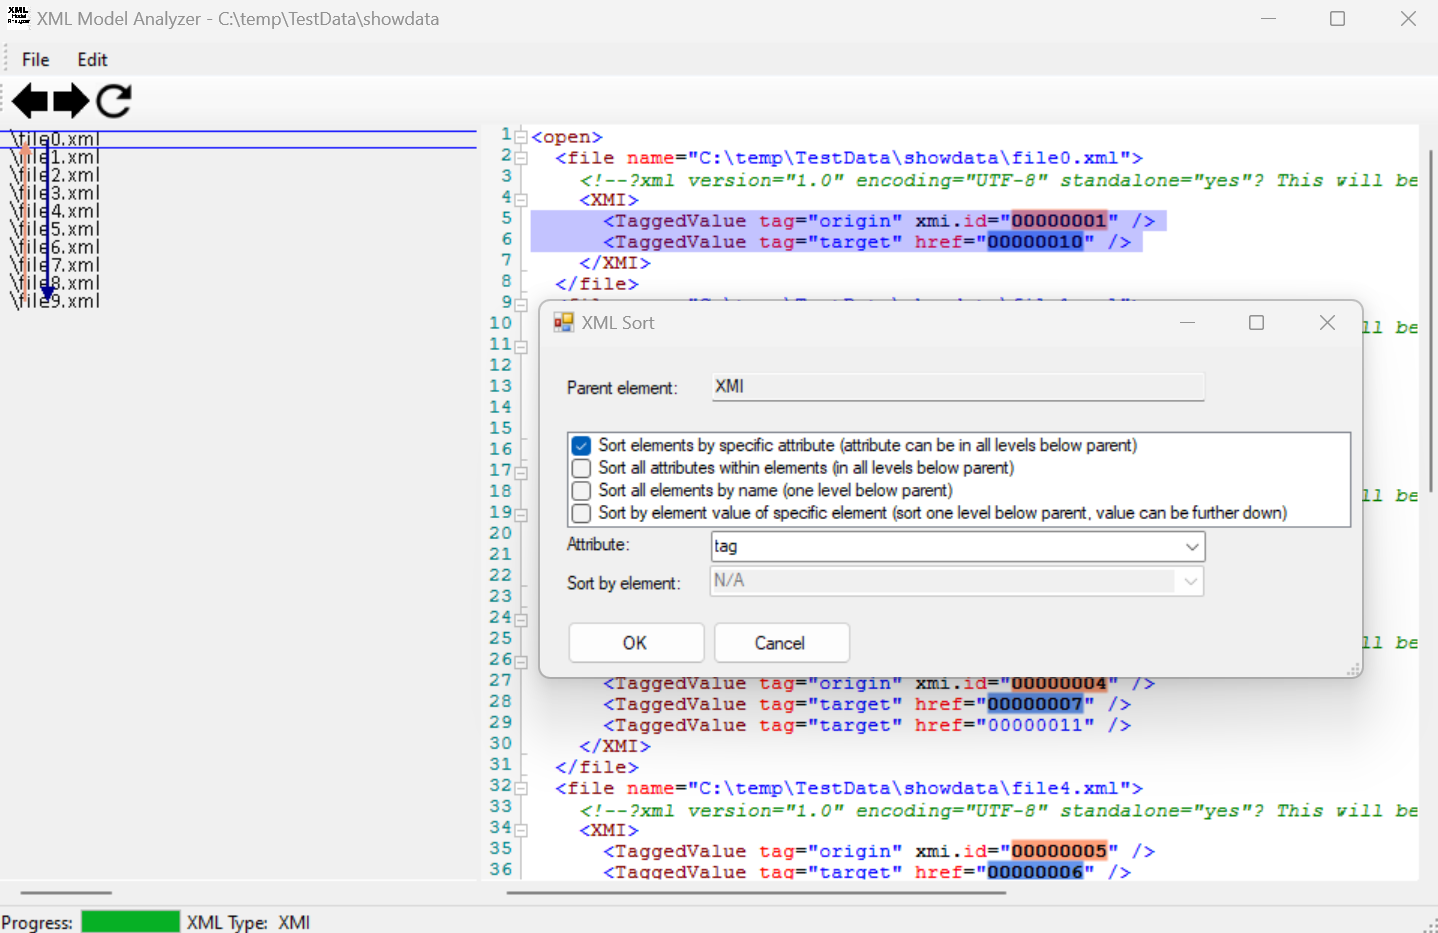Image resolution: width=1438 pixels, height=933 pixels.
Task: Click the horizontal scrollbar below the file list
Action: 65,893
